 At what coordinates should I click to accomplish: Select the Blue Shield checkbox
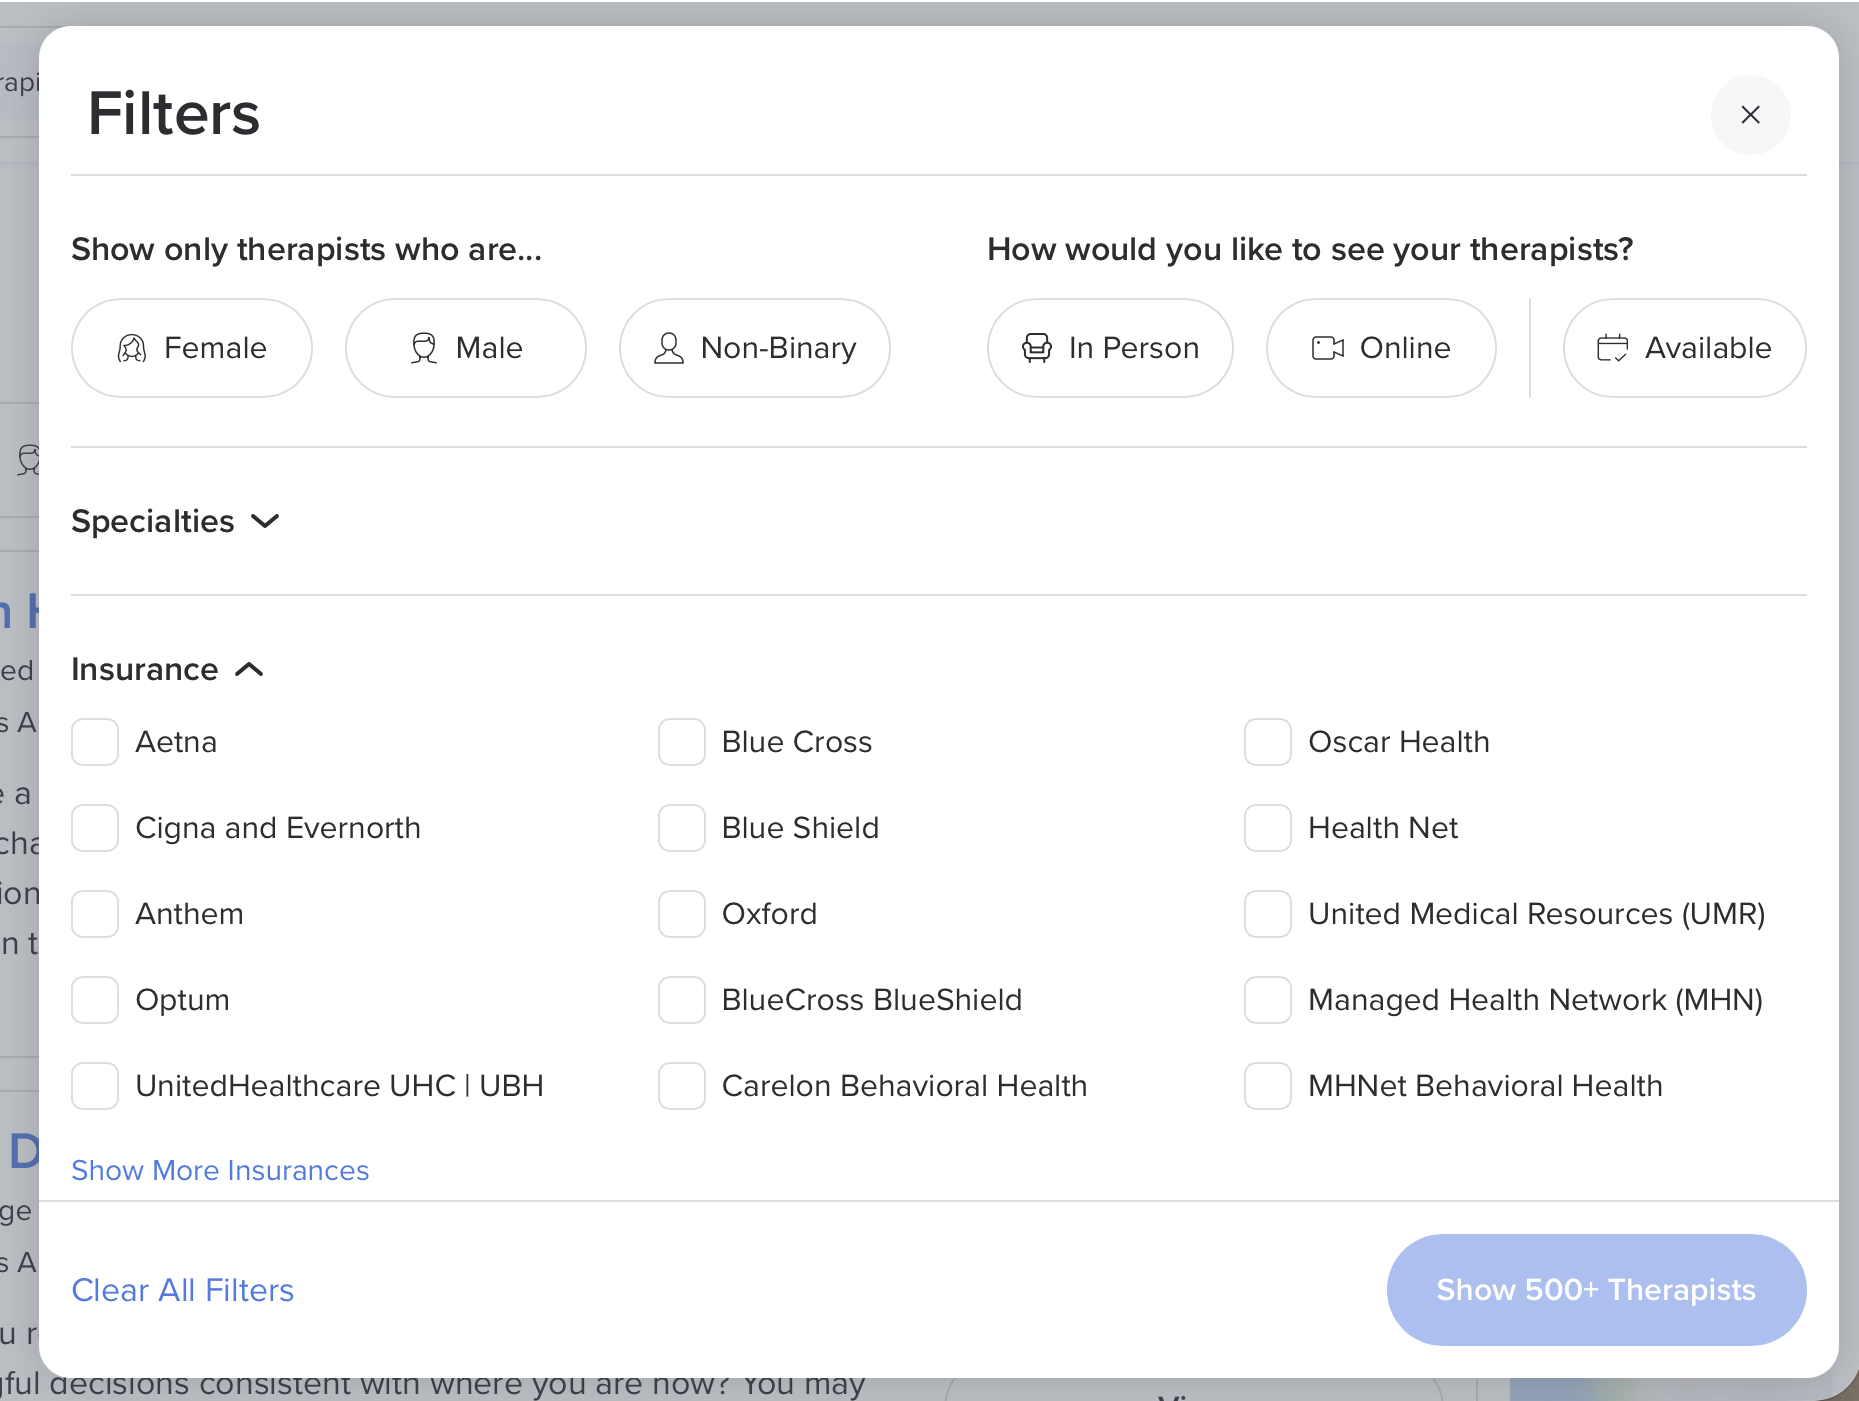(682, 828)
